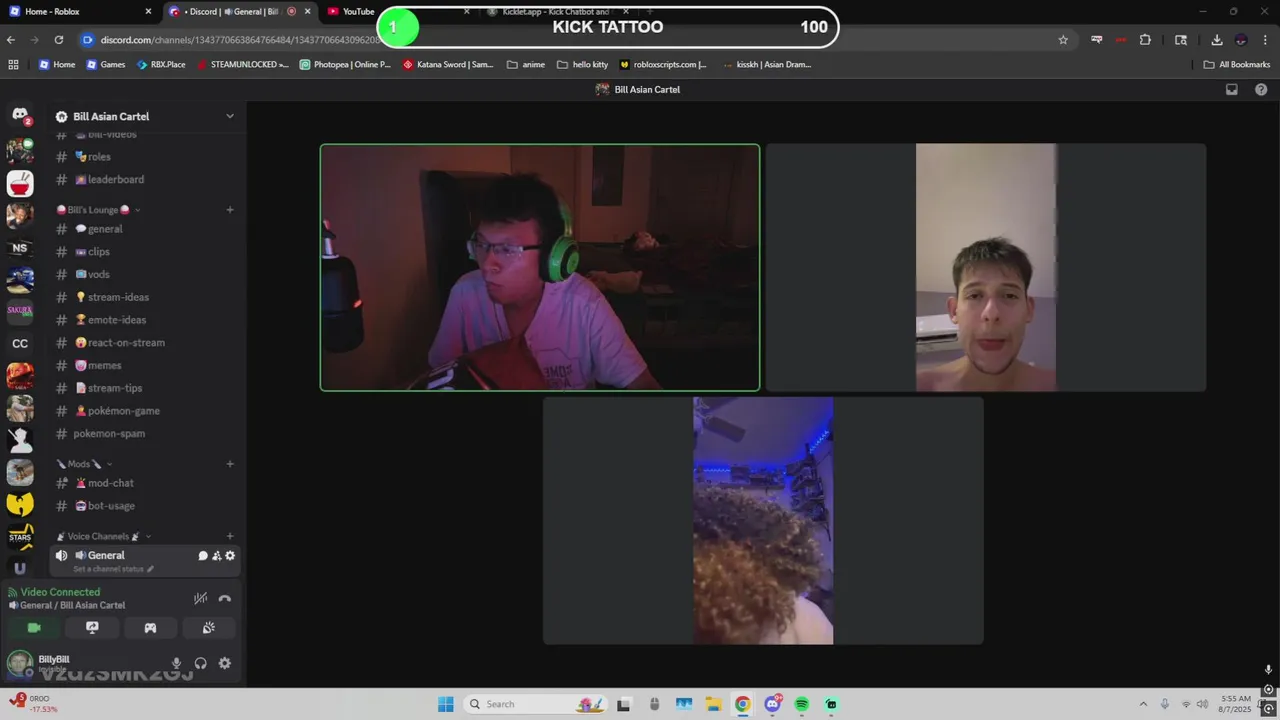Click Set a channel status
The width and height of the screenshot is (1280, 720).
[113, 569]
